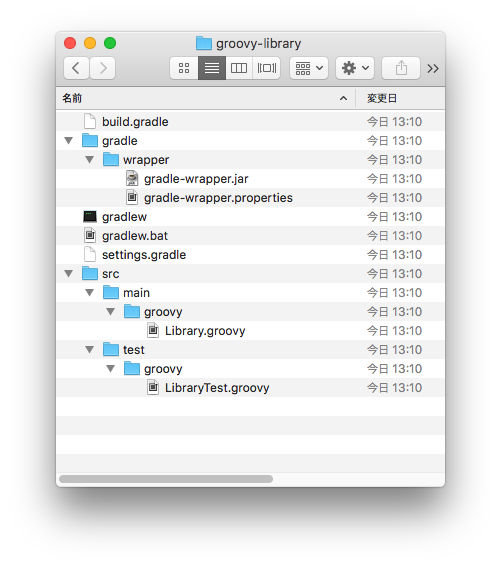This screenshot has width=501, height=567.
Task: Collapse the test folder
Action: pos(90,350)
